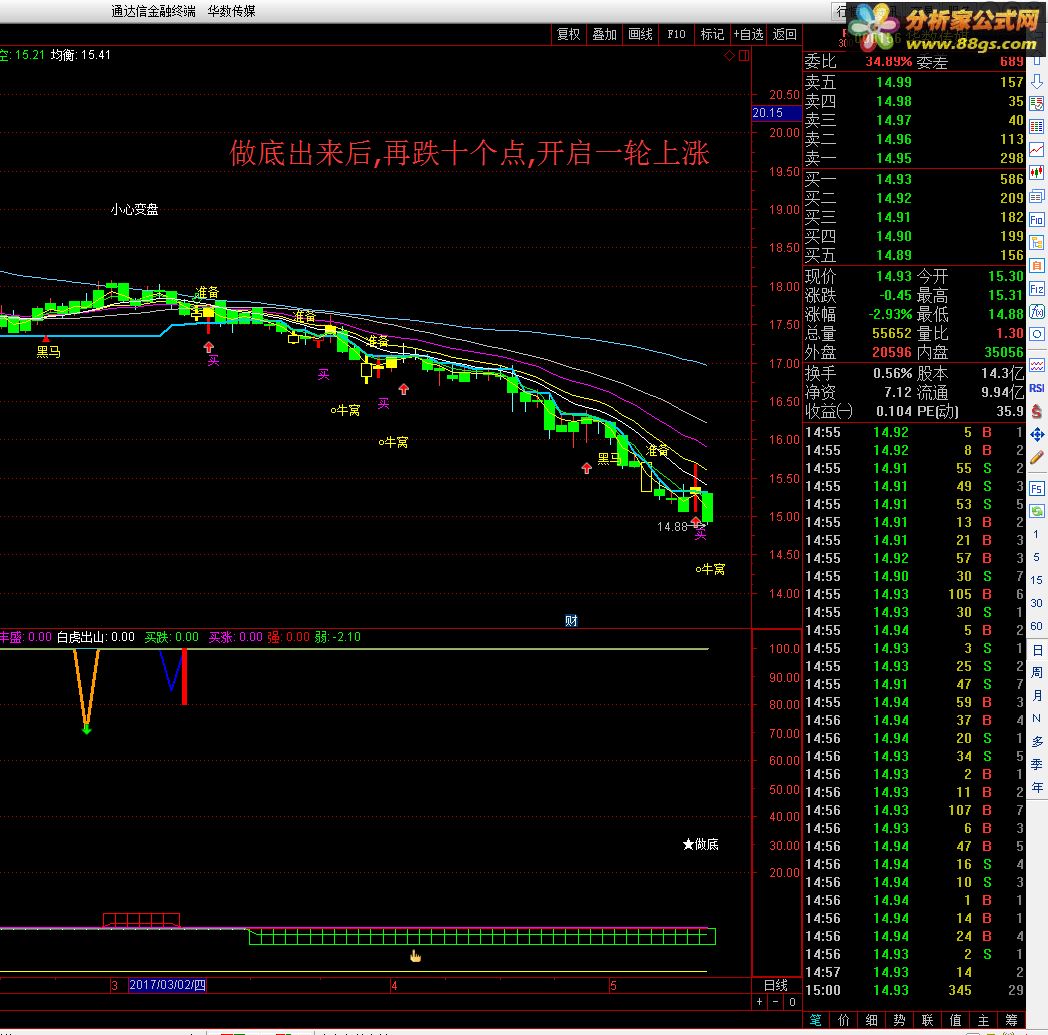This screenshot has width=1048, height=1035.
Task: Switch to the intraday line chart icon
Action: (1037, 150)
